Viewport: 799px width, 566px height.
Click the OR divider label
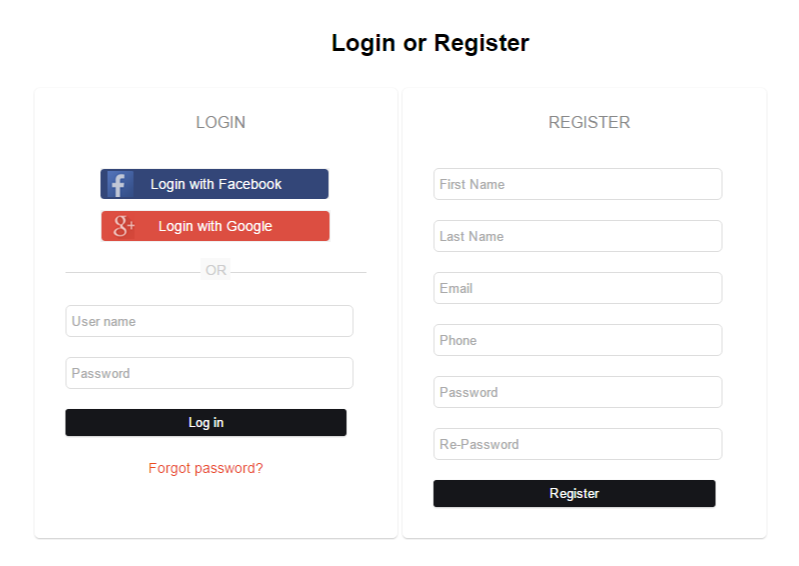tap(216, 270)
